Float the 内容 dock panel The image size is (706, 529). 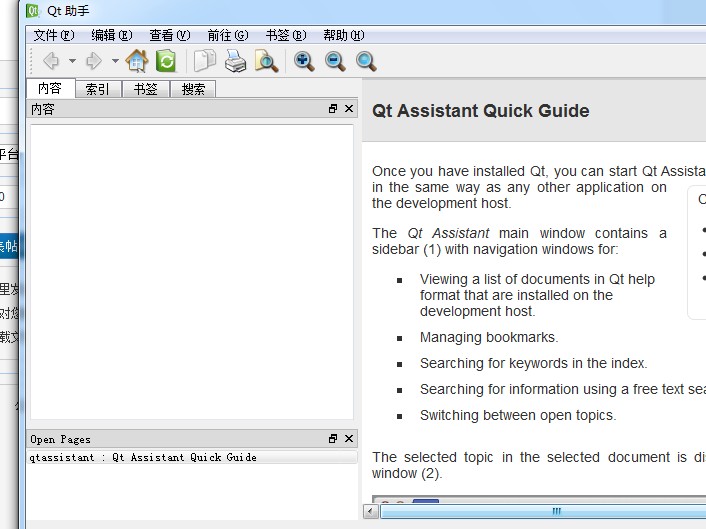pos(333,109)
